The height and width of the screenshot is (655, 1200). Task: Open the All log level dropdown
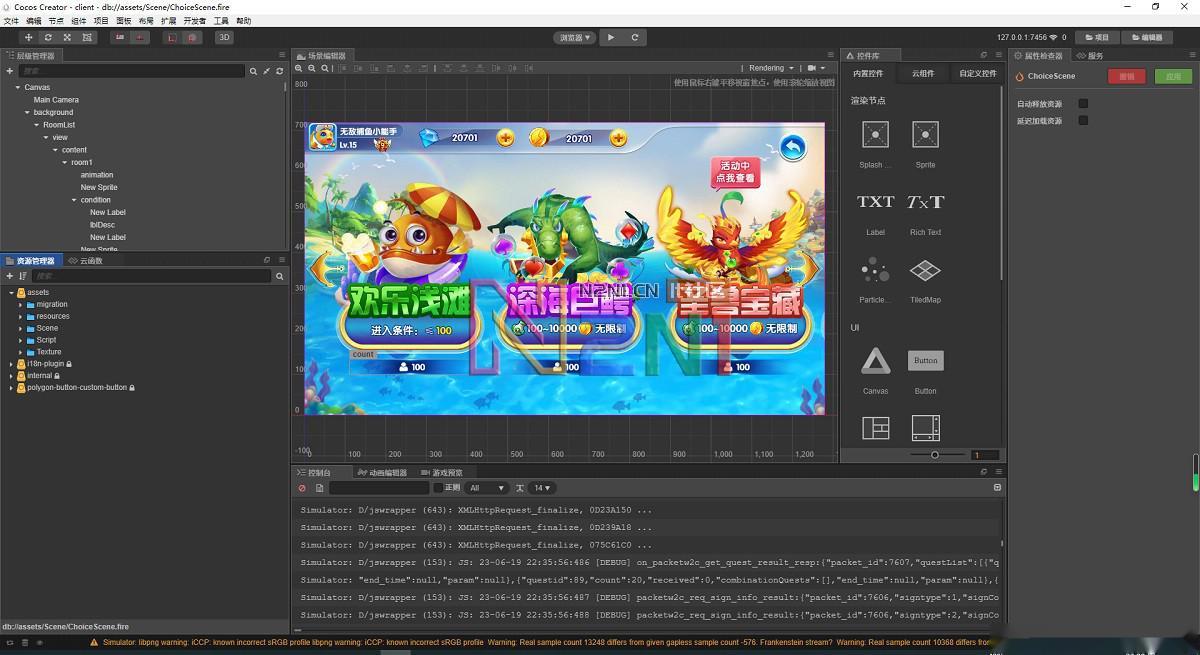coord(487,488)
